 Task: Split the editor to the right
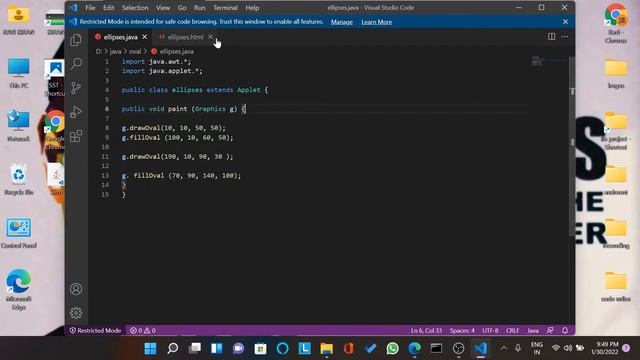click(x=551, y=36)
